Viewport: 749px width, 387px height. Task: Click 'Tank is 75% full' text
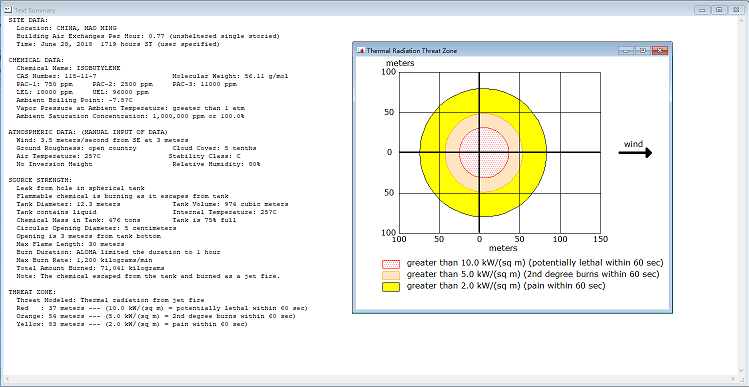[x=204, y=220]
